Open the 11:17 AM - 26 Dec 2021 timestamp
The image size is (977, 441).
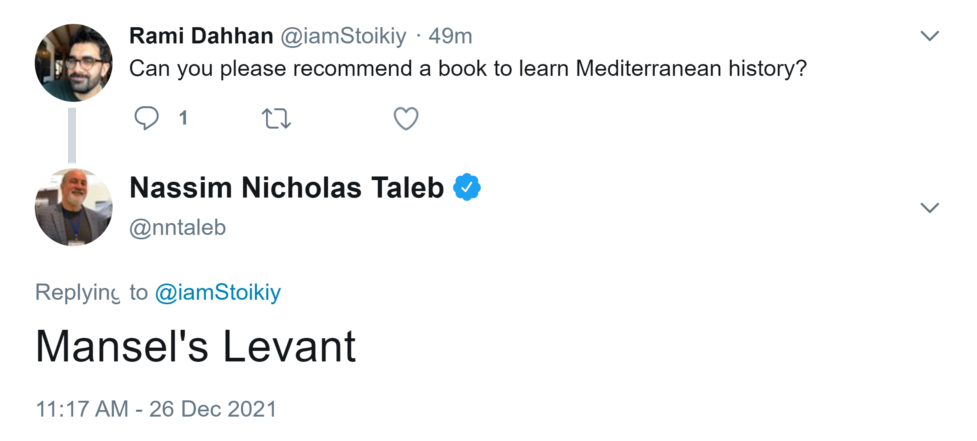coord(156,409)
